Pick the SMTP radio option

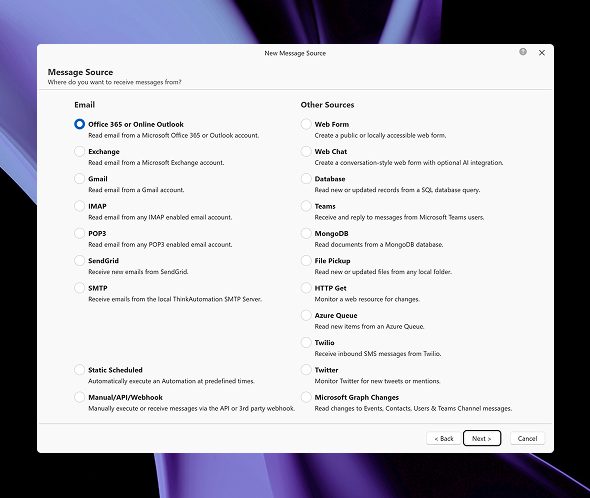[x=79, y=288]
